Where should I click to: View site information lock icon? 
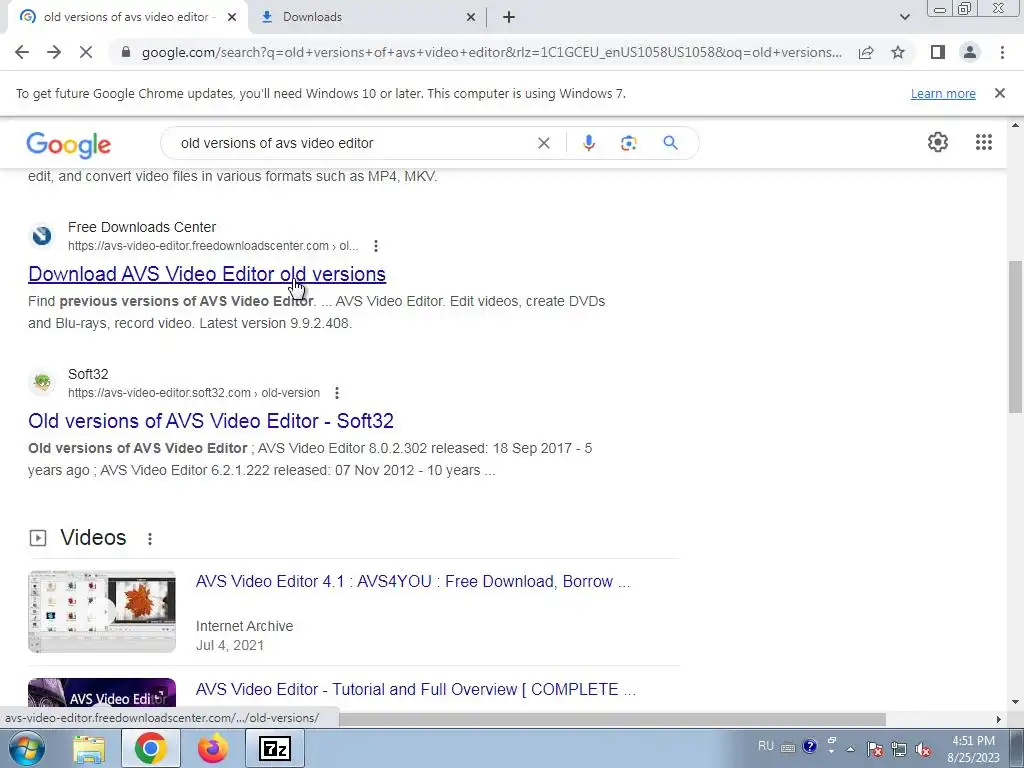tap(126, 52)
